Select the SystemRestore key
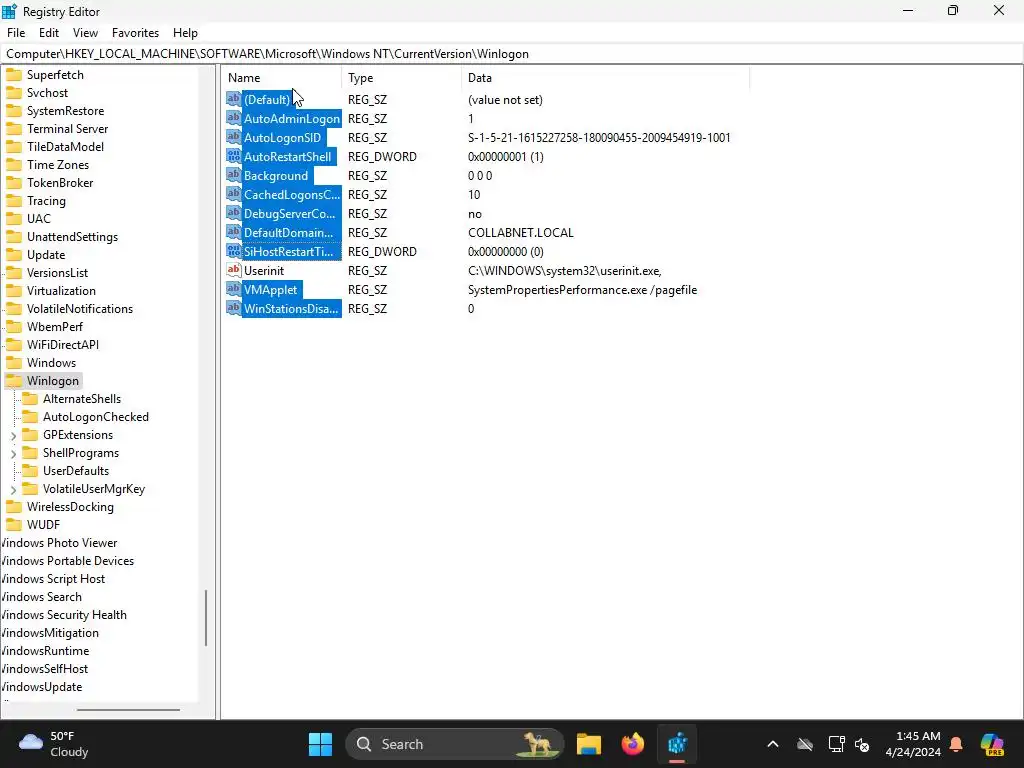The image size is (1024, 768). click(x=65, y=111)
